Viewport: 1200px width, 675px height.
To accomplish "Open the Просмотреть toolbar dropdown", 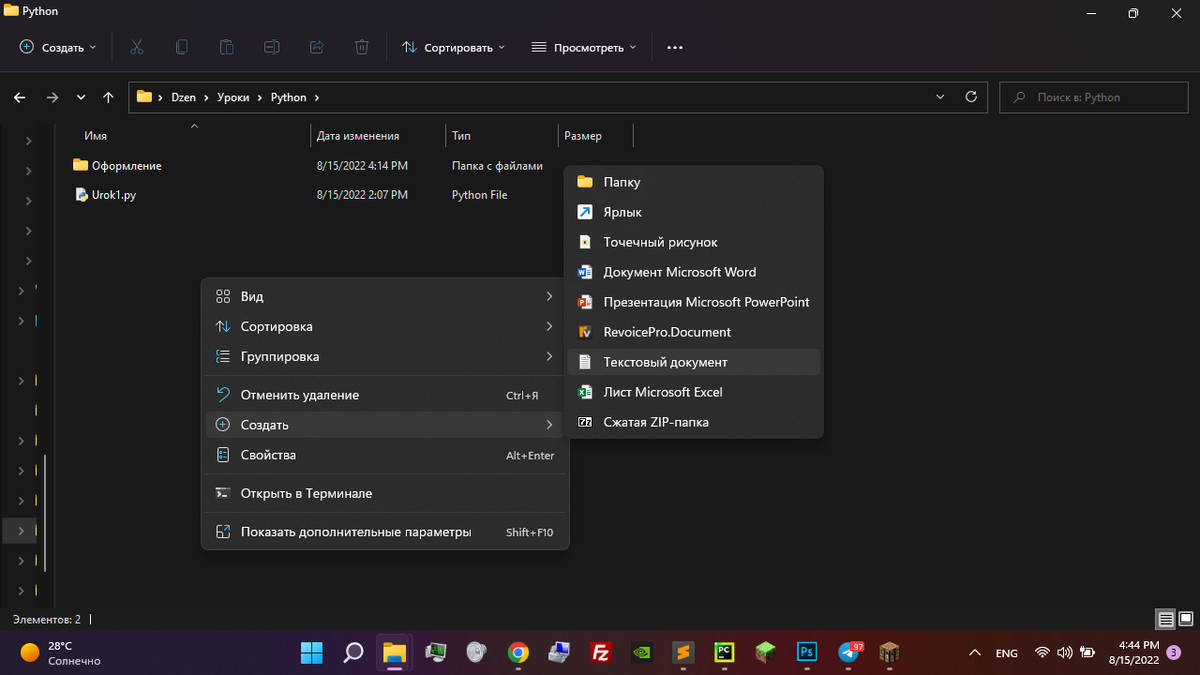I will coord(584,47).
